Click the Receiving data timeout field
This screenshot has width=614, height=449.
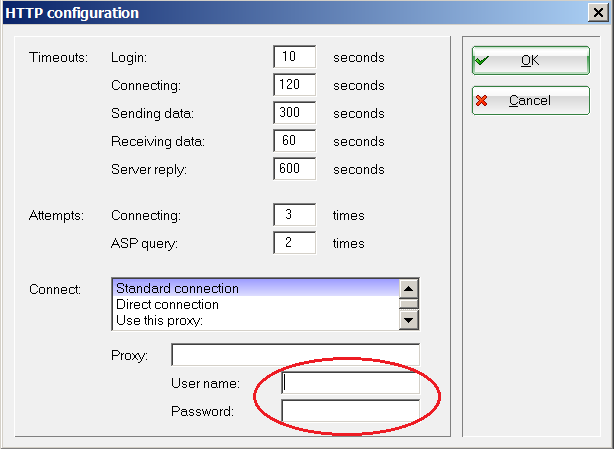(294, 141)
